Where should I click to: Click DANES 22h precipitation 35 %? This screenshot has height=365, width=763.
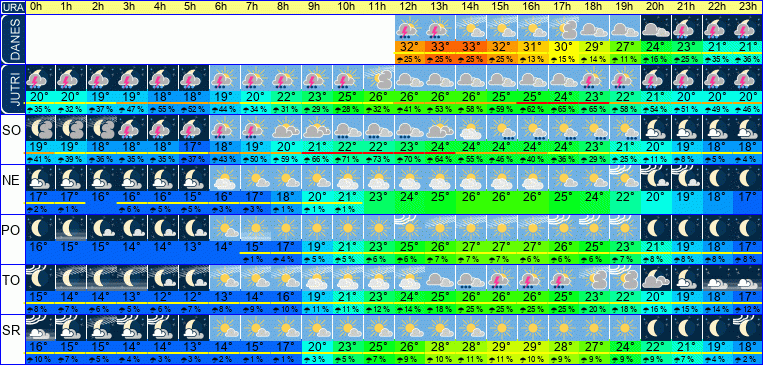point(716,59)
